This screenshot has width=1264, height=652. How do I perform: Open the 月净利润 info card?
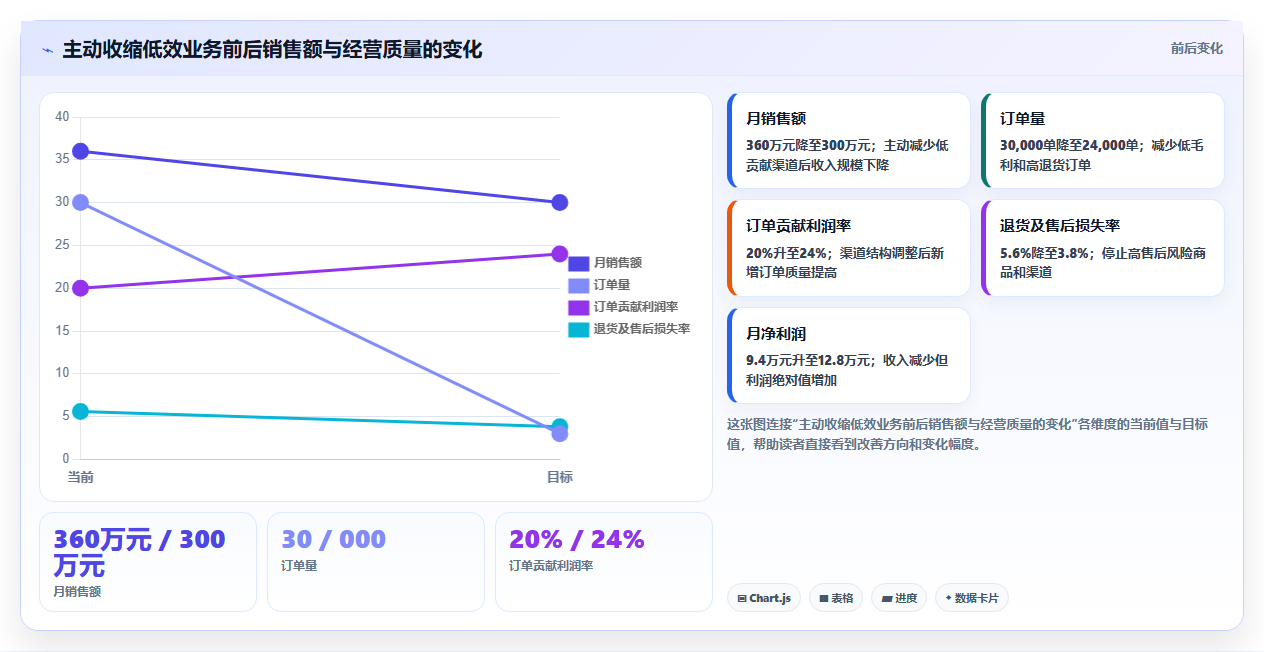[849, 355]
